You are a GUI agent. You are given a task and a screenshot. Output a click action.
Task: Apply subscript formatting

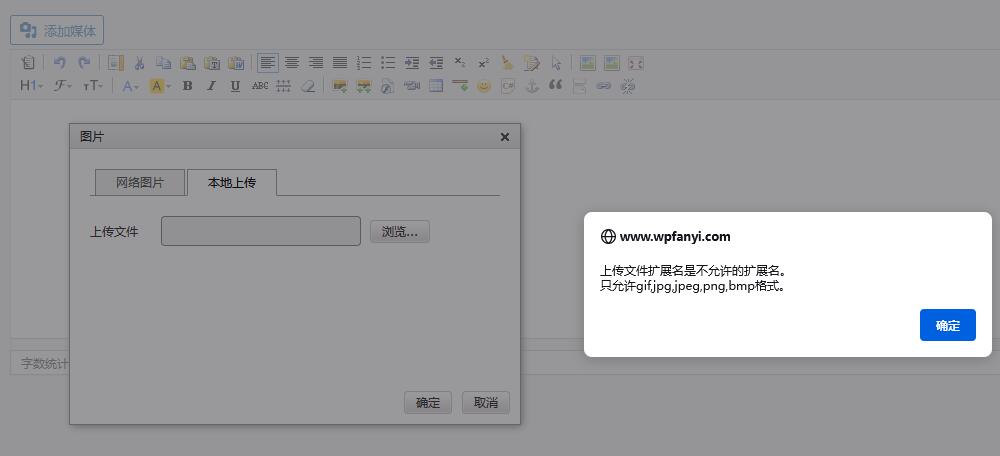click(x=459, y=63)
